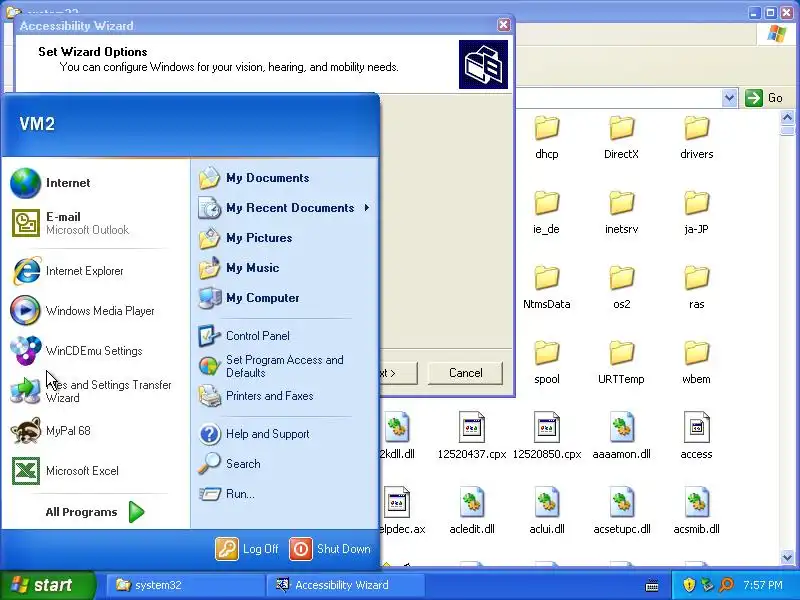Select the spool folder
Image resolution: width=800 pixels, height=600 pixels.
click(547, 363)
